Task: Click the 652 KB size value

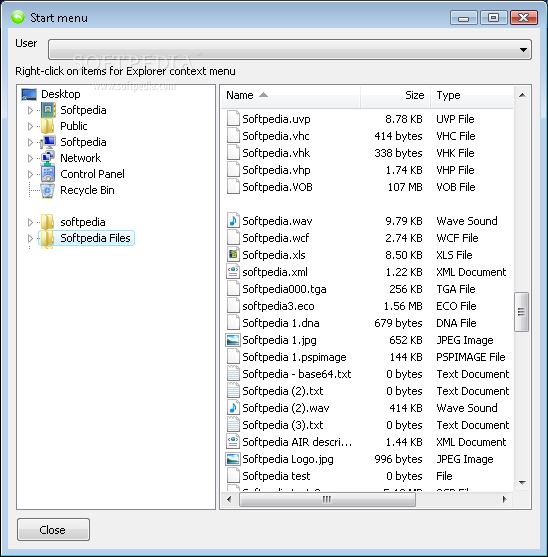Action: pos(406,340)
